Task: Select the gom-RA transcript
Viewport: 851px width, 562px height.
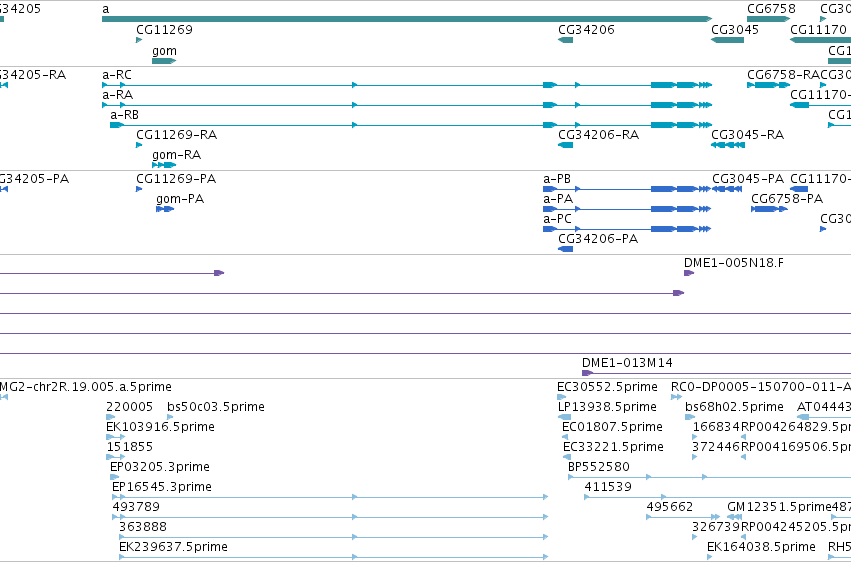Action: click(164, 165)
